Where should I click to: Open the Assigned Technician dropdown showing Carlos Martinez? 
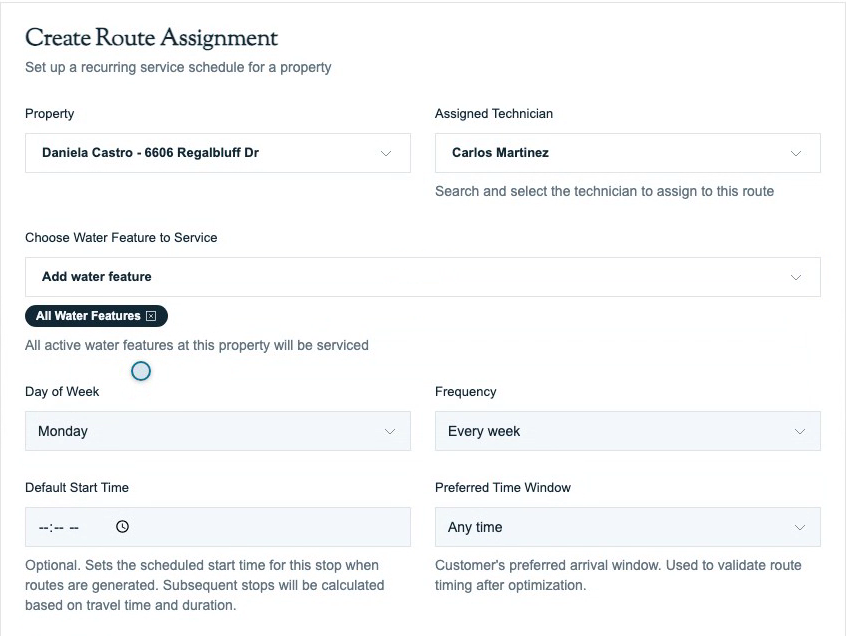pos(627,153)
